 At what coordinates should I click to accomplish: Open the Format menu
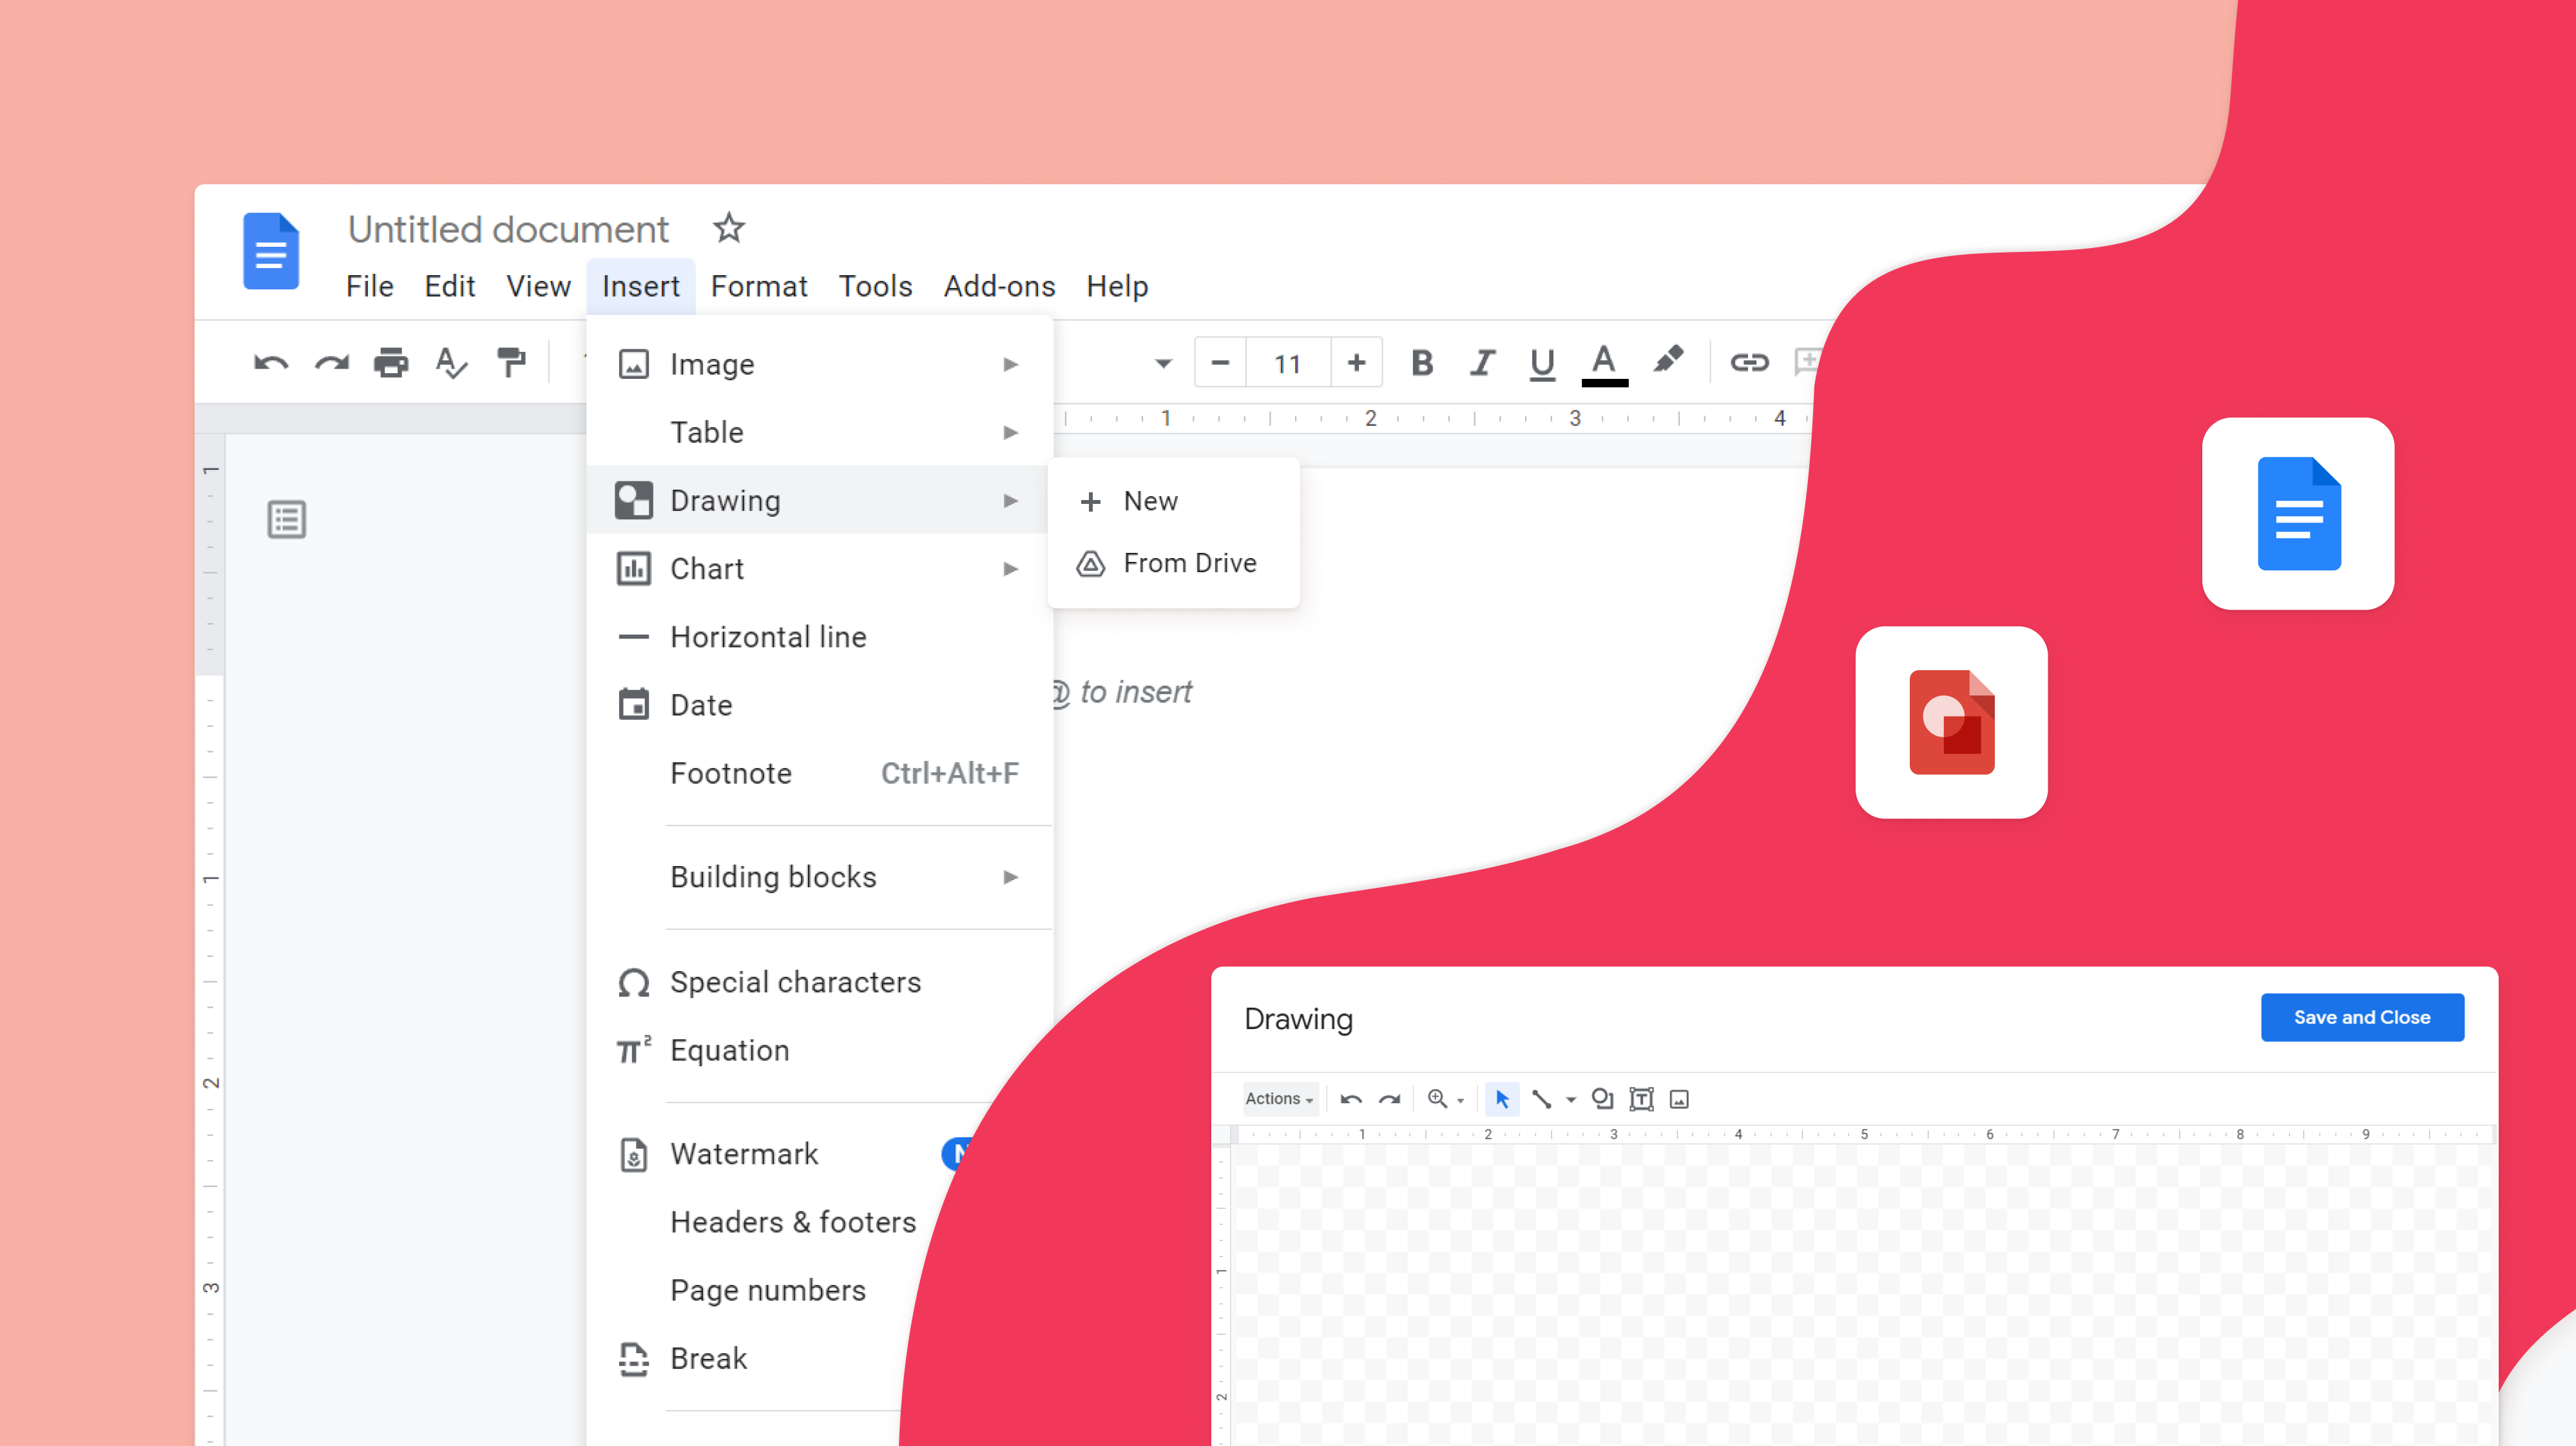point(759,286)
